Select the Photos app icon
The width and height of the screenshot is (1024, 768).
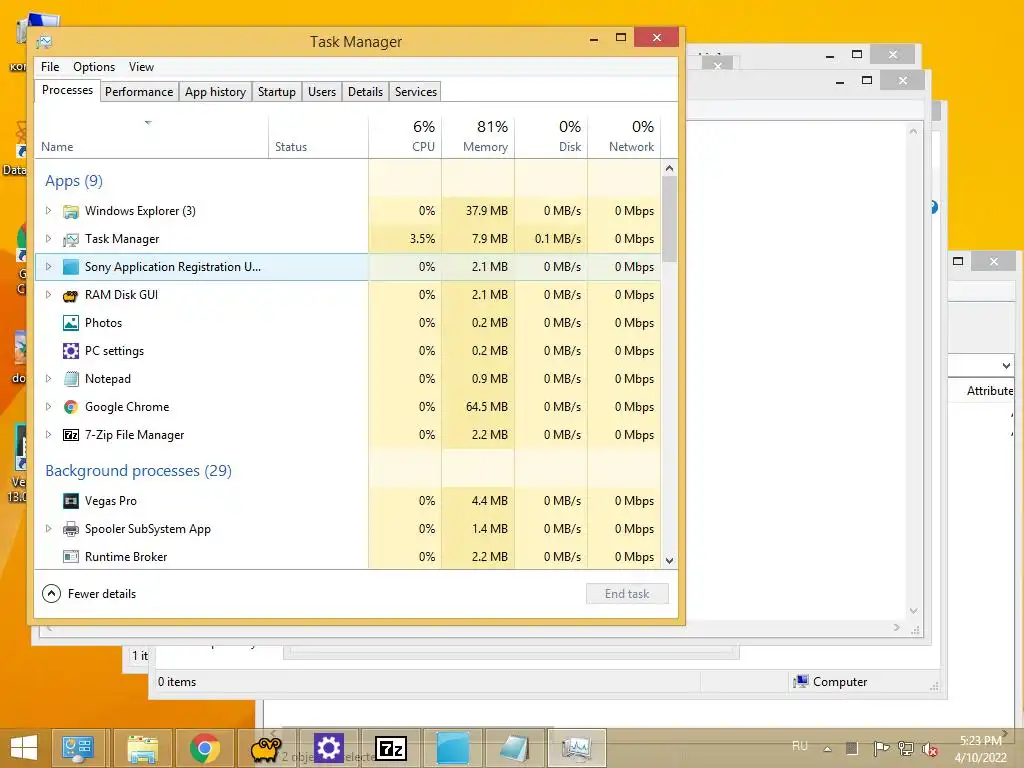point(71,323)
